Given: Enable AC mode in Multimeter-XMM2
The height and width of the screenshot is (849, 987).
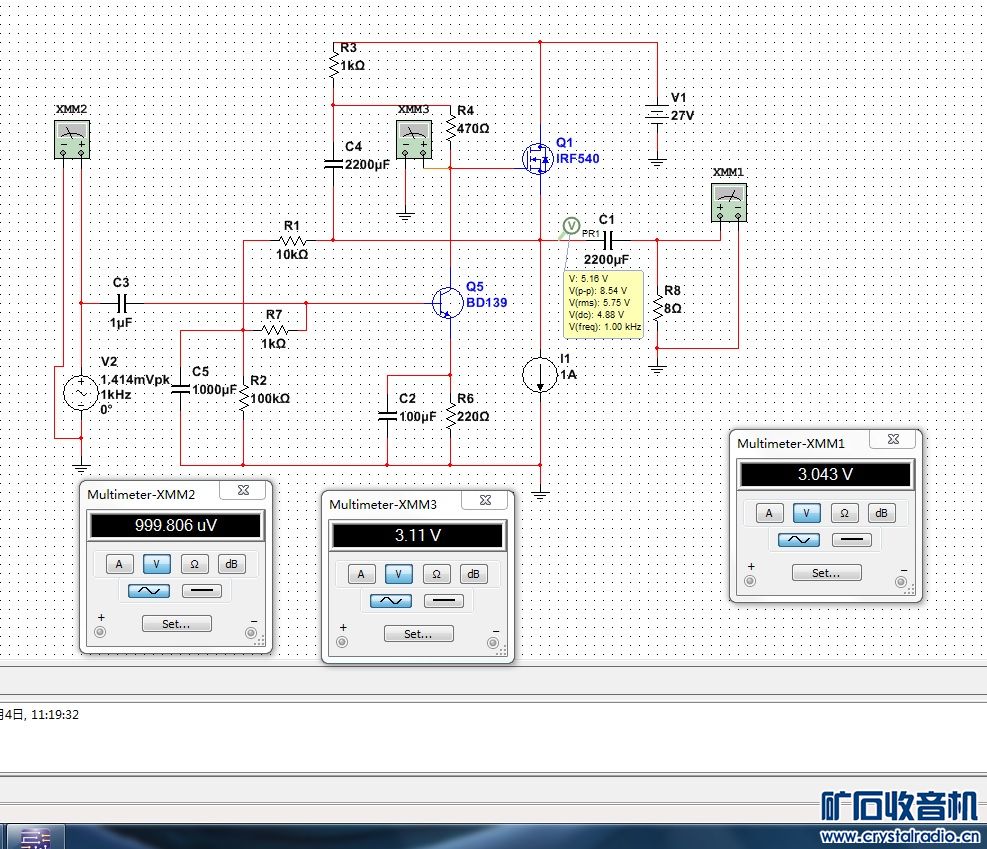Looking at the screenshot, I should (x=148, y=591).
